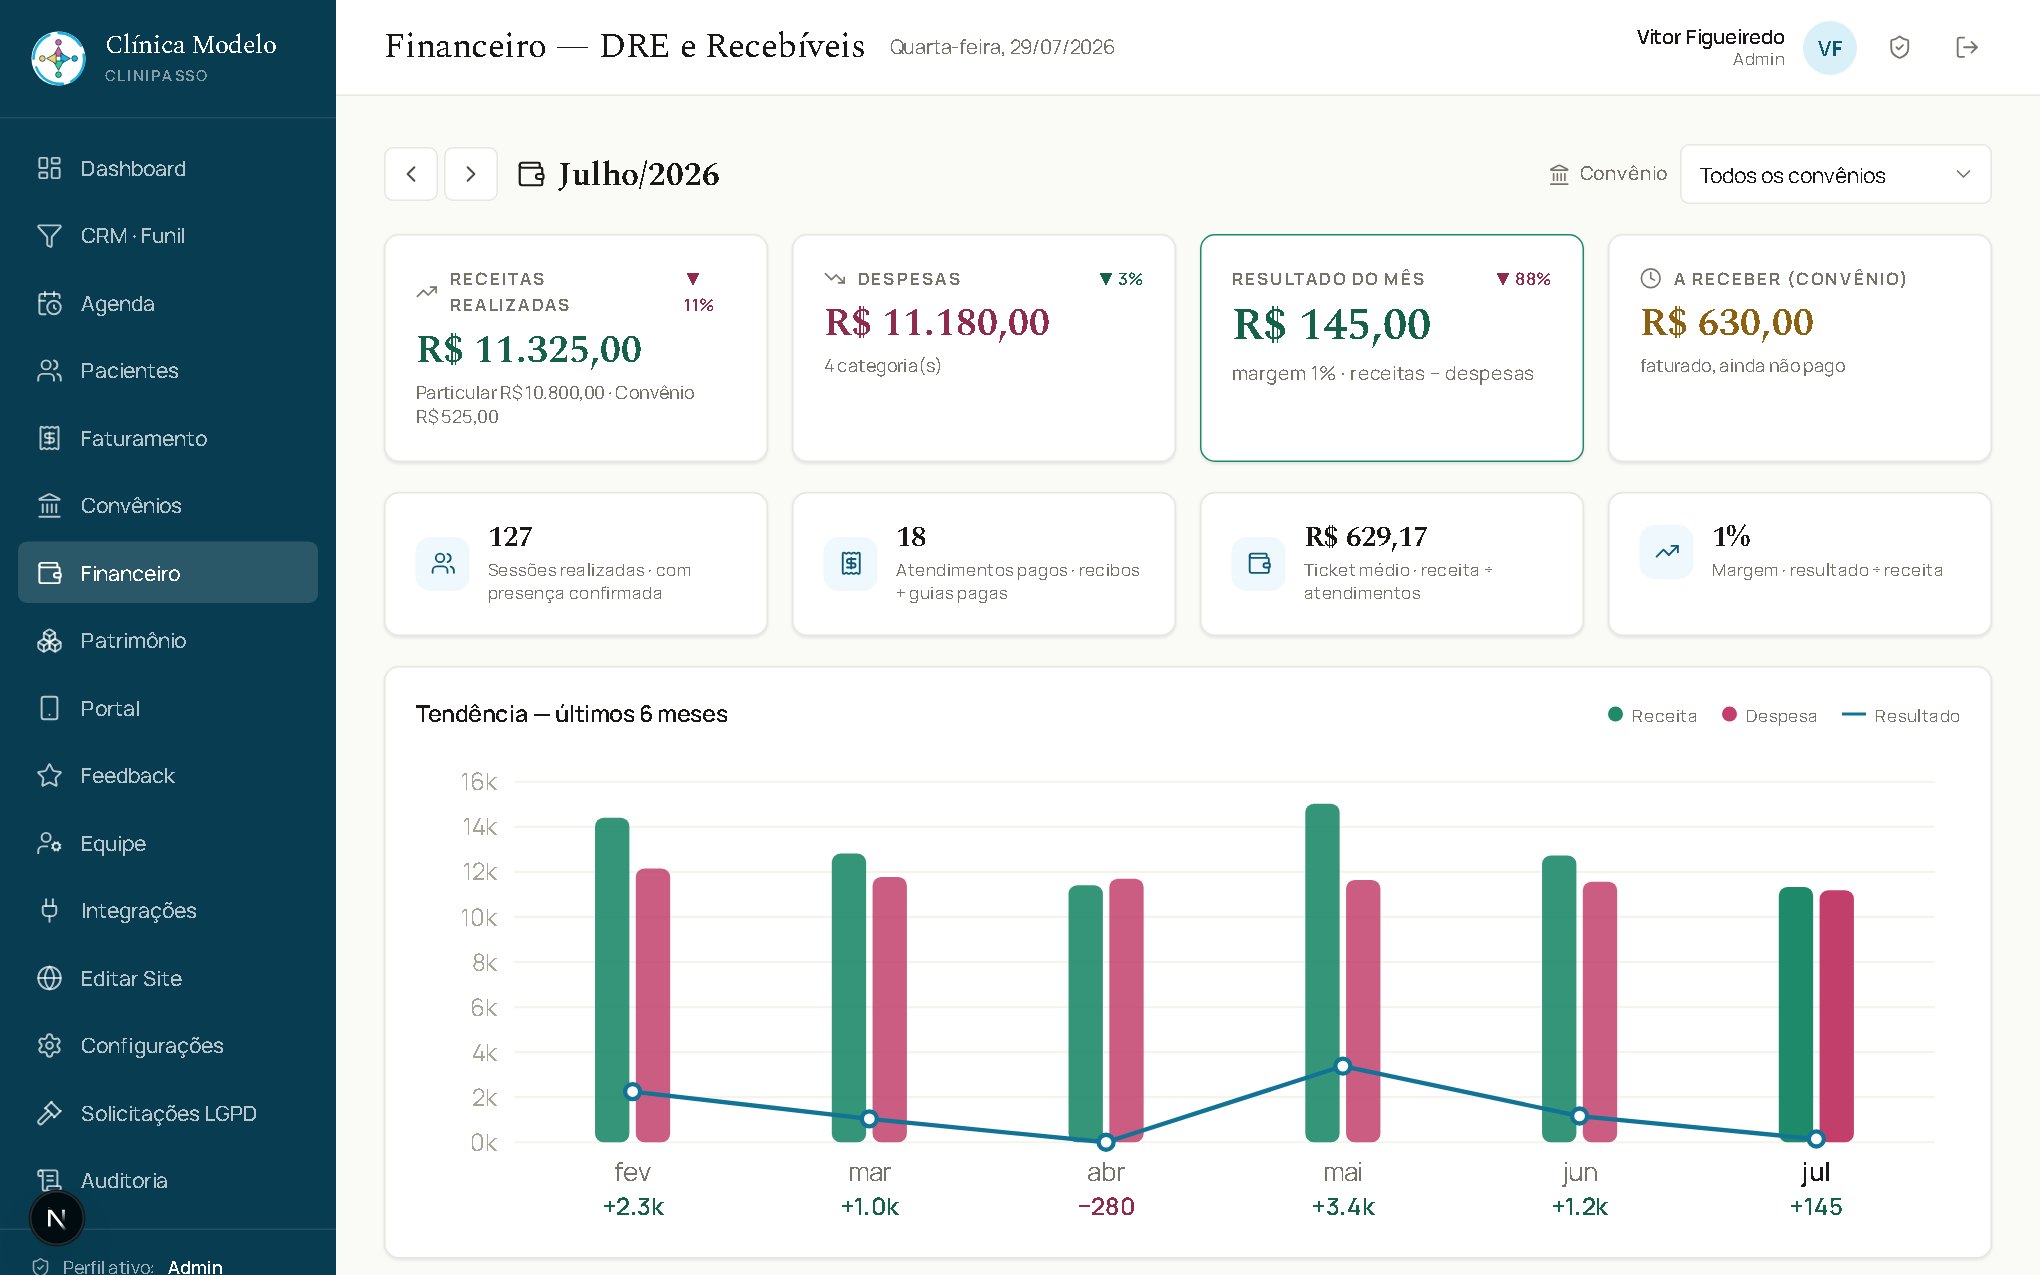Image resolution: width=2040 pixels, height=1275 pixels.
Task: Click the "Tendência — últimos 6 meses" title
Action: [x=571, y=714]
